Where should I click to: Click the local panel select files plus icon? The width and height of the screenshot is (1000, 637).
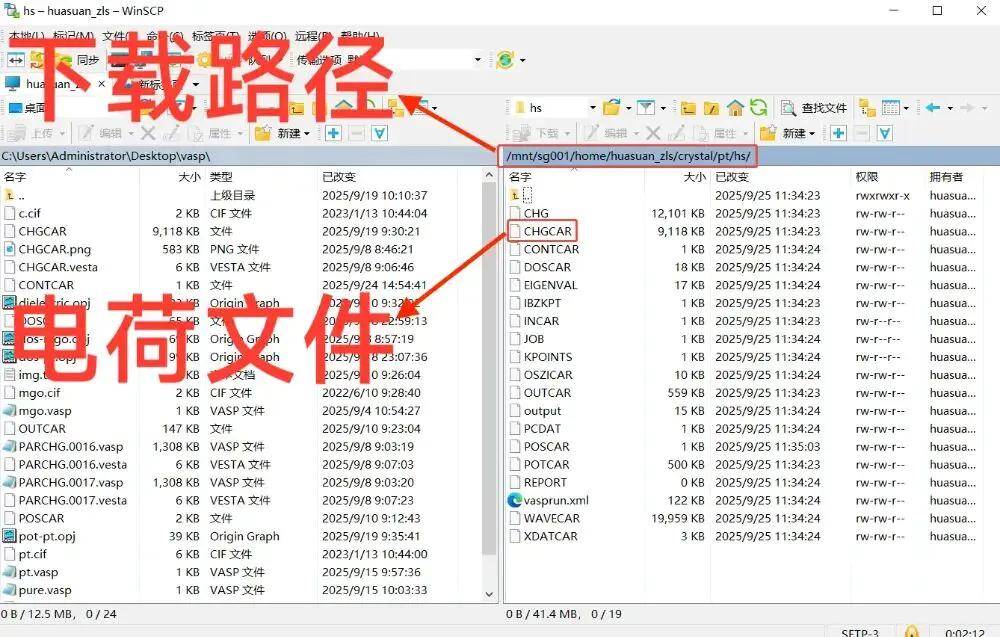point(333,133)
